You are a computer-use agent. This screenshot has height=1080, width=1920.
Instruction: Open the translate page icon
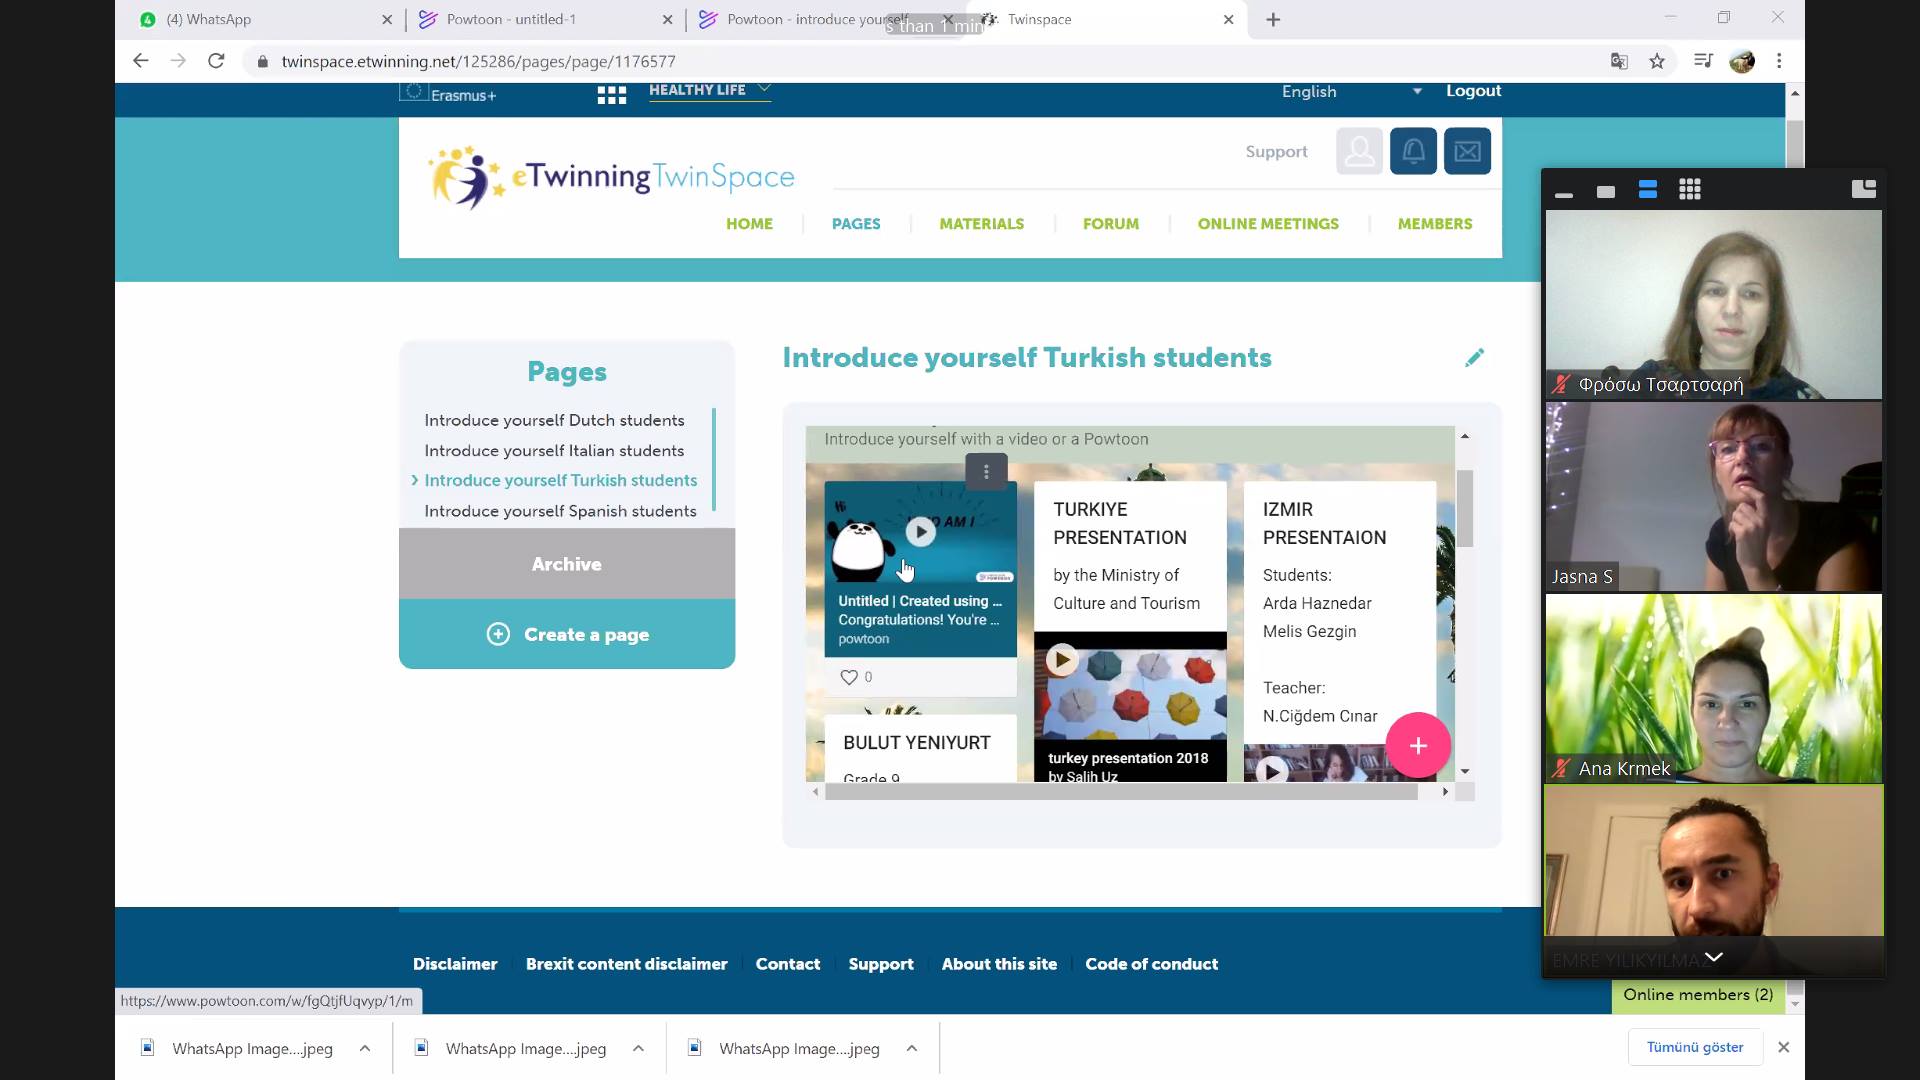(x=1619, y=61)
